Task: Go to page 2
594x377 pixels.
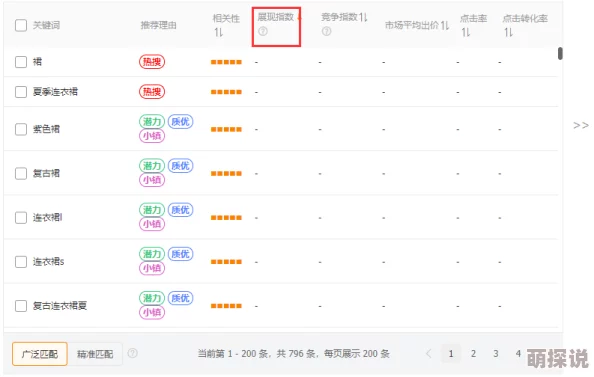Action: (473, 354)
